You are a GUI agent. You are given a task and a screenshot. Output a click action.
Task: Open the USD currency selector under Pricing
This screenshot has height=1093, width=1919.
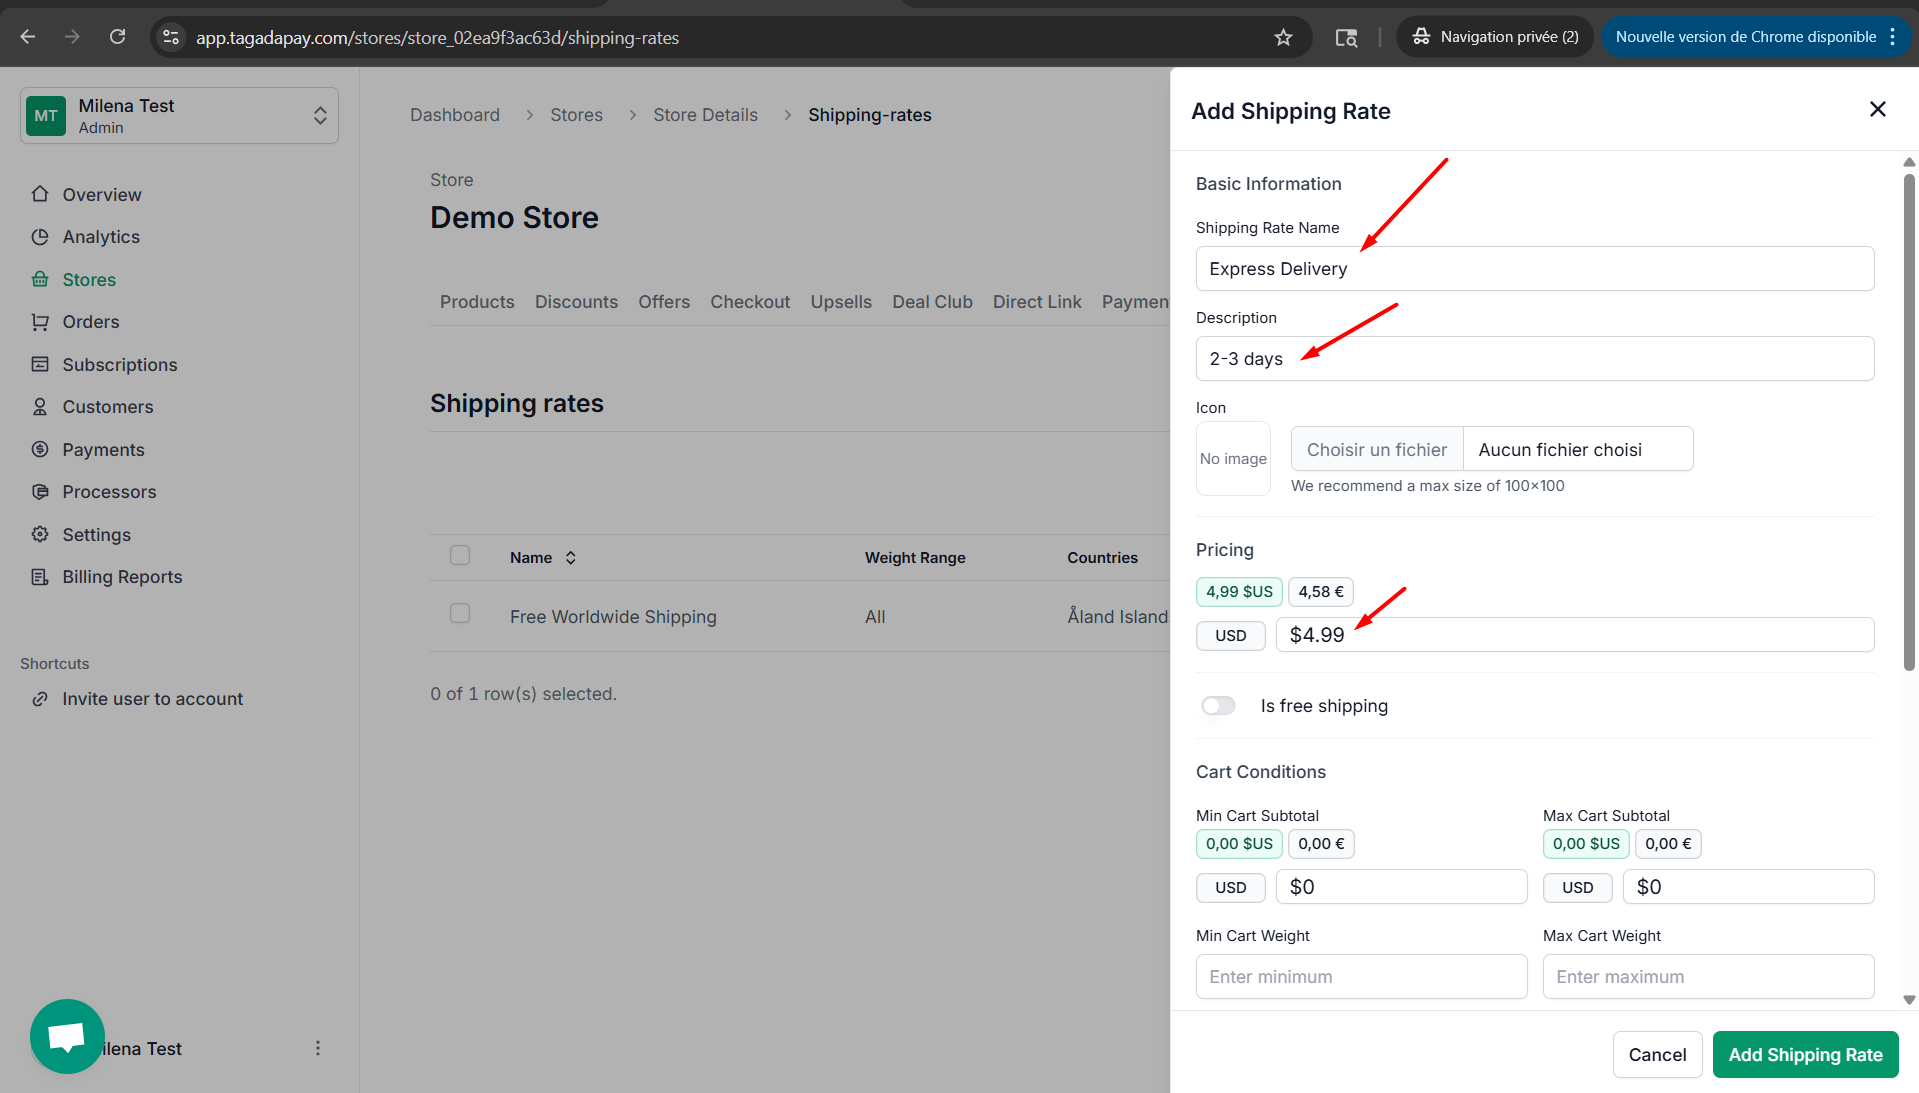[1230, 635]
